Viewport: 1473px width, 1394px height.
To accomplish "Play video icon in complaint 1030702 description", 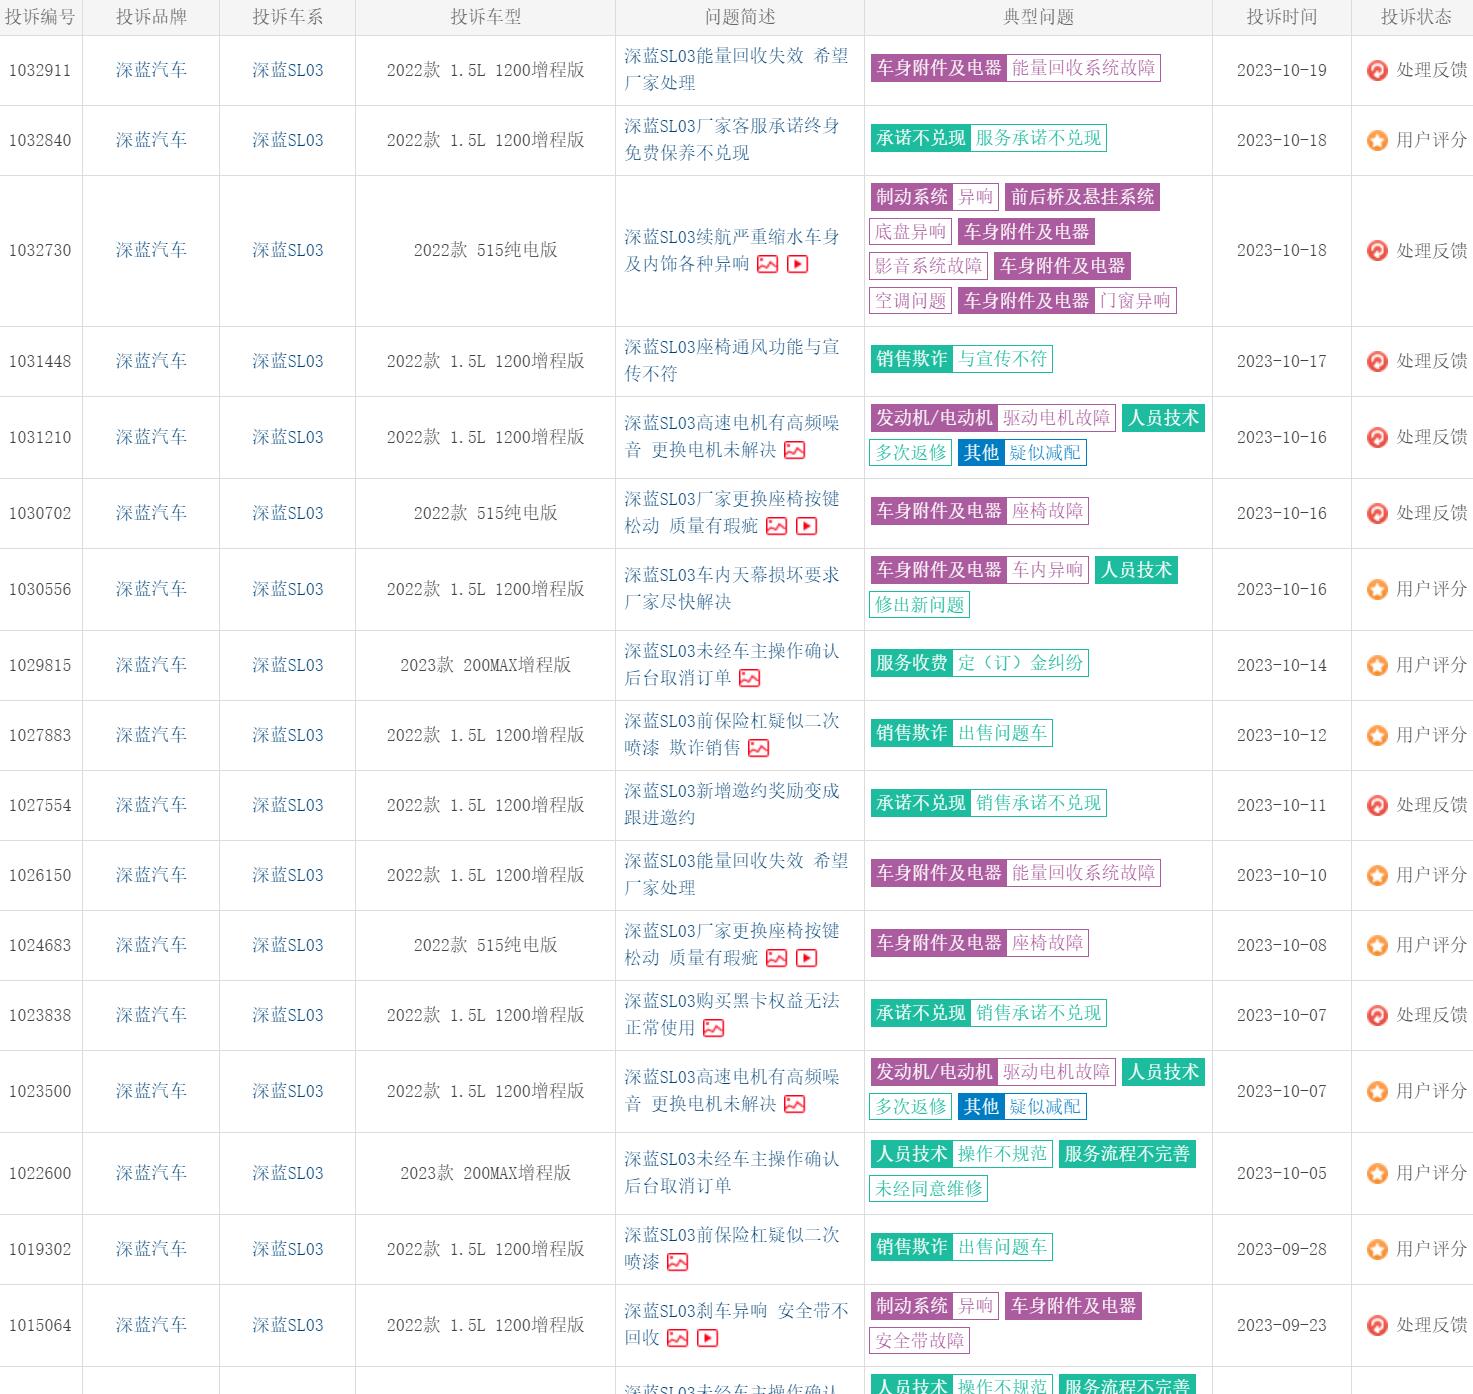I will 806,526.
